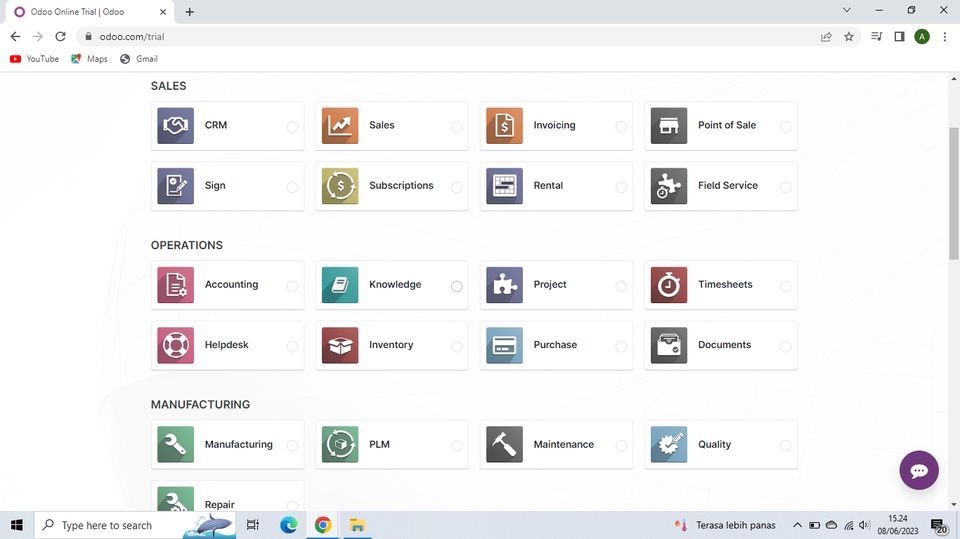Image resolution: width=960 pixels, height=539 pixels.
Task: Select the Inventory app radio button
Action: coord(457,347)
